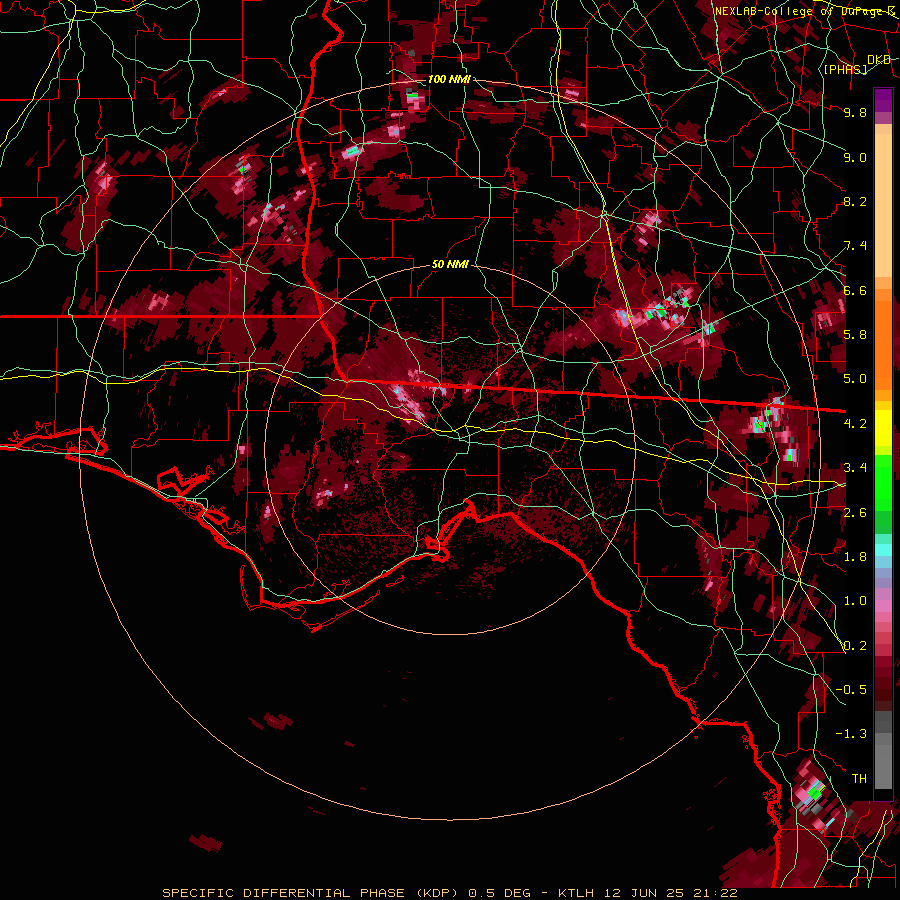Click the 0.2 scale value
900x900 pixels.
point(855,646)
